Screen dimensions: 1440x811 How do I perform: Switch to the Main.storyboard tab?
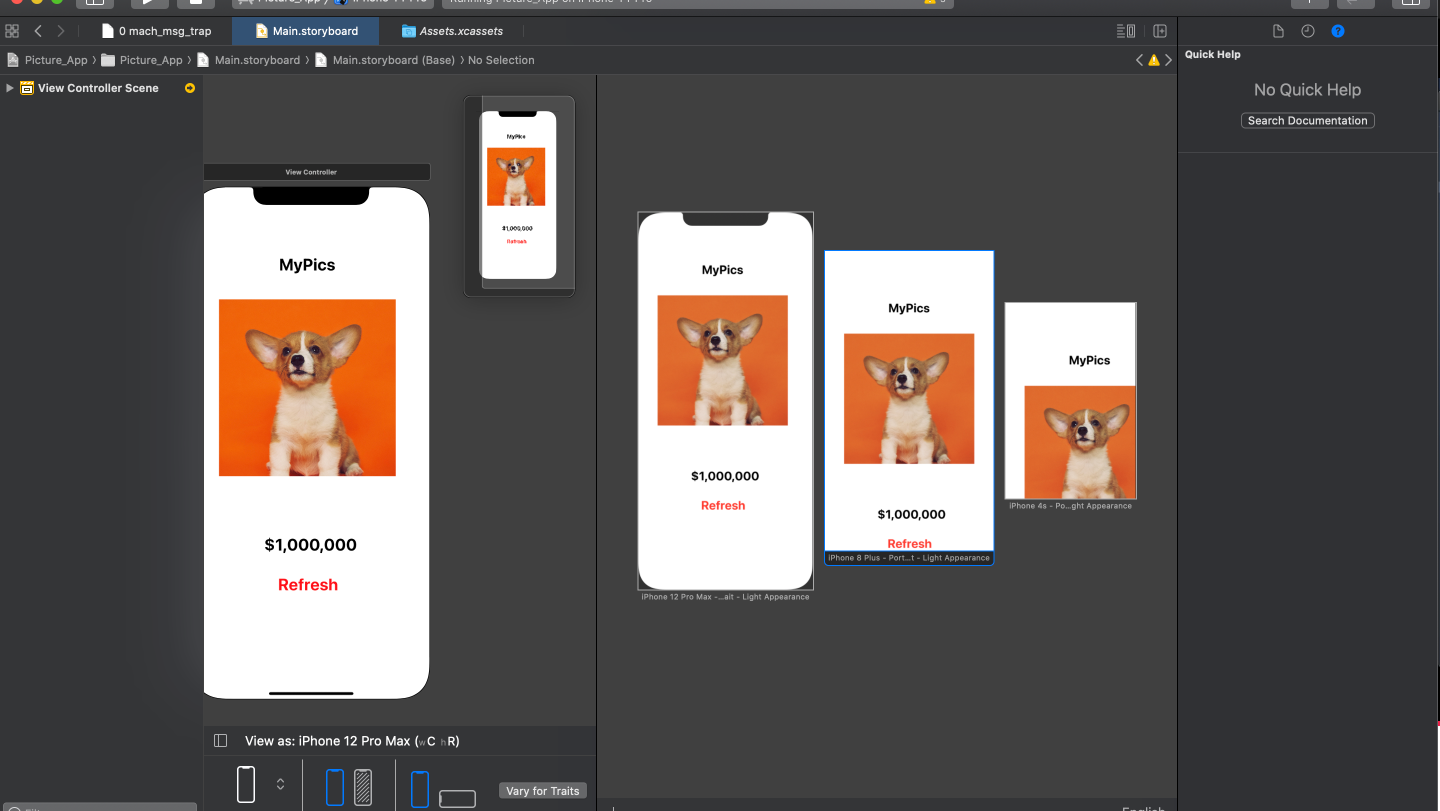click(x=306, y=31)
